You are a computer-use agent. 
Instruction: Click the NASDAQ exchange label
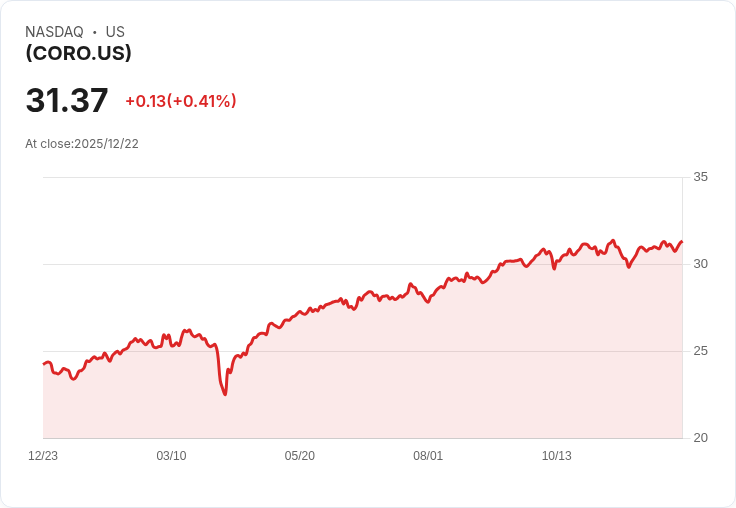(x=54, y=32)
